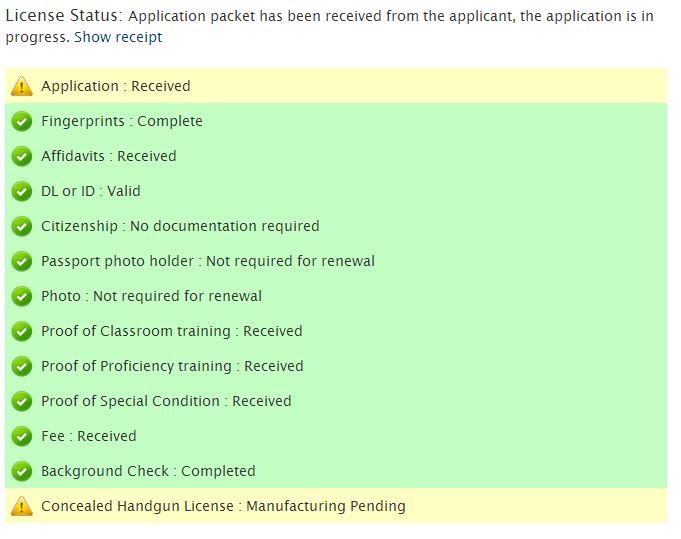Image resolution: width=681 pixels, height=539 pixels.
Task: Click the Manufacturing Pending status text
Action: pos(325,506)
